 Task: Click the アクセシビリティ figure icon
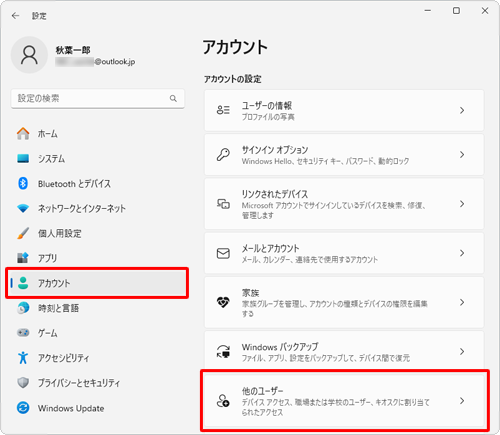click(x=23, y=358)
